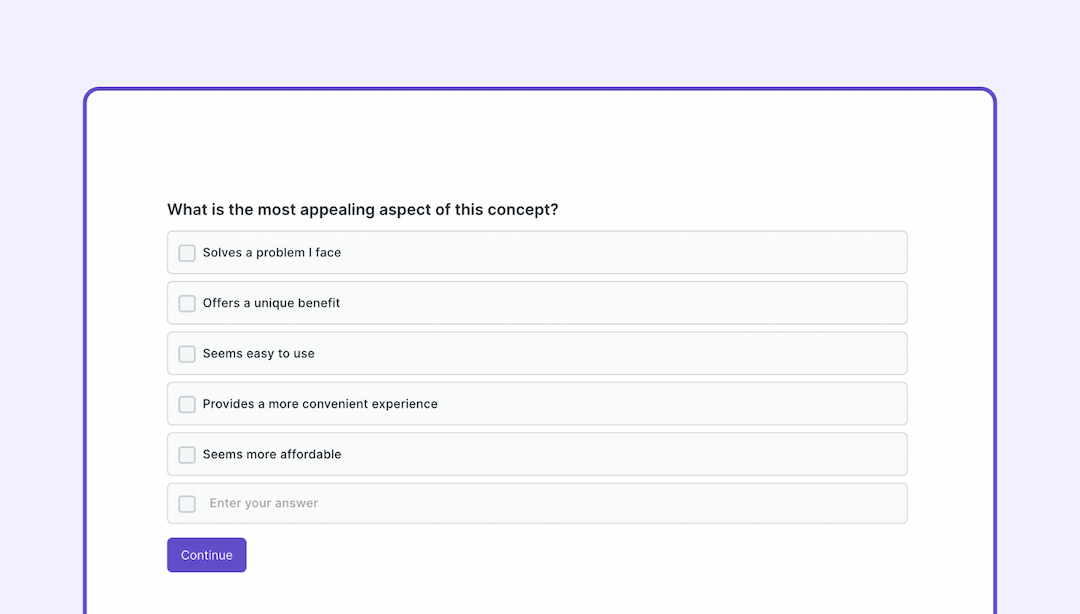The width and height of the screenshot is (1080, 614).
Task: Select the 'Offers a unique benefit' option
Action: coord(537,302)
